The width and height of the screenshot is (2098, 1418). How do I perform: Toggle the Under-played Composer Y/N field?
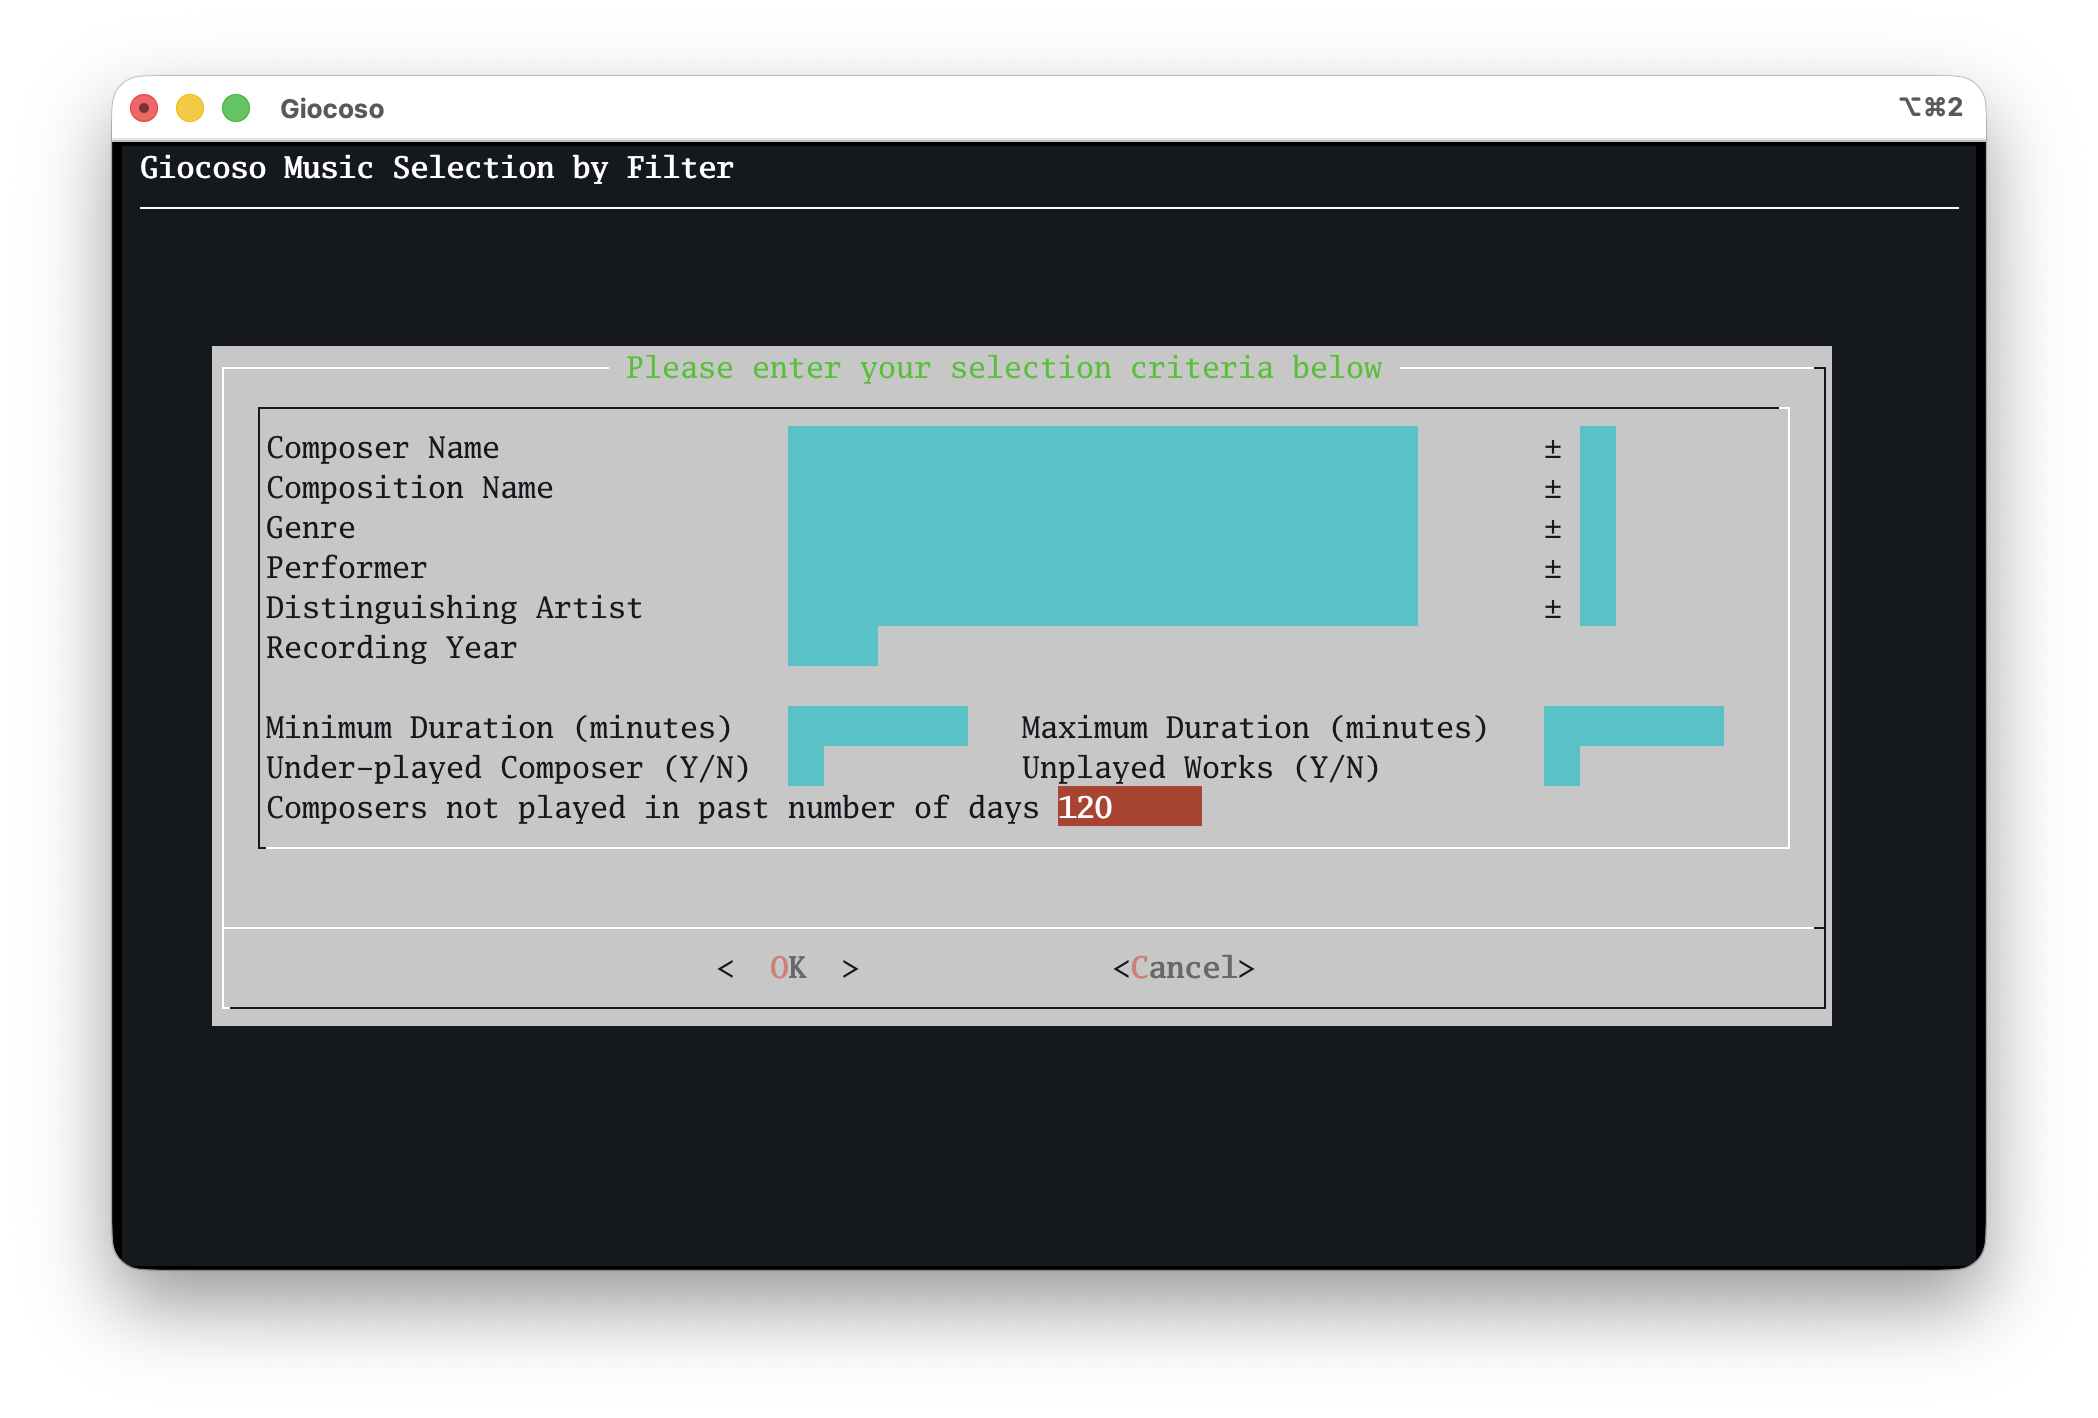[805, 767]
